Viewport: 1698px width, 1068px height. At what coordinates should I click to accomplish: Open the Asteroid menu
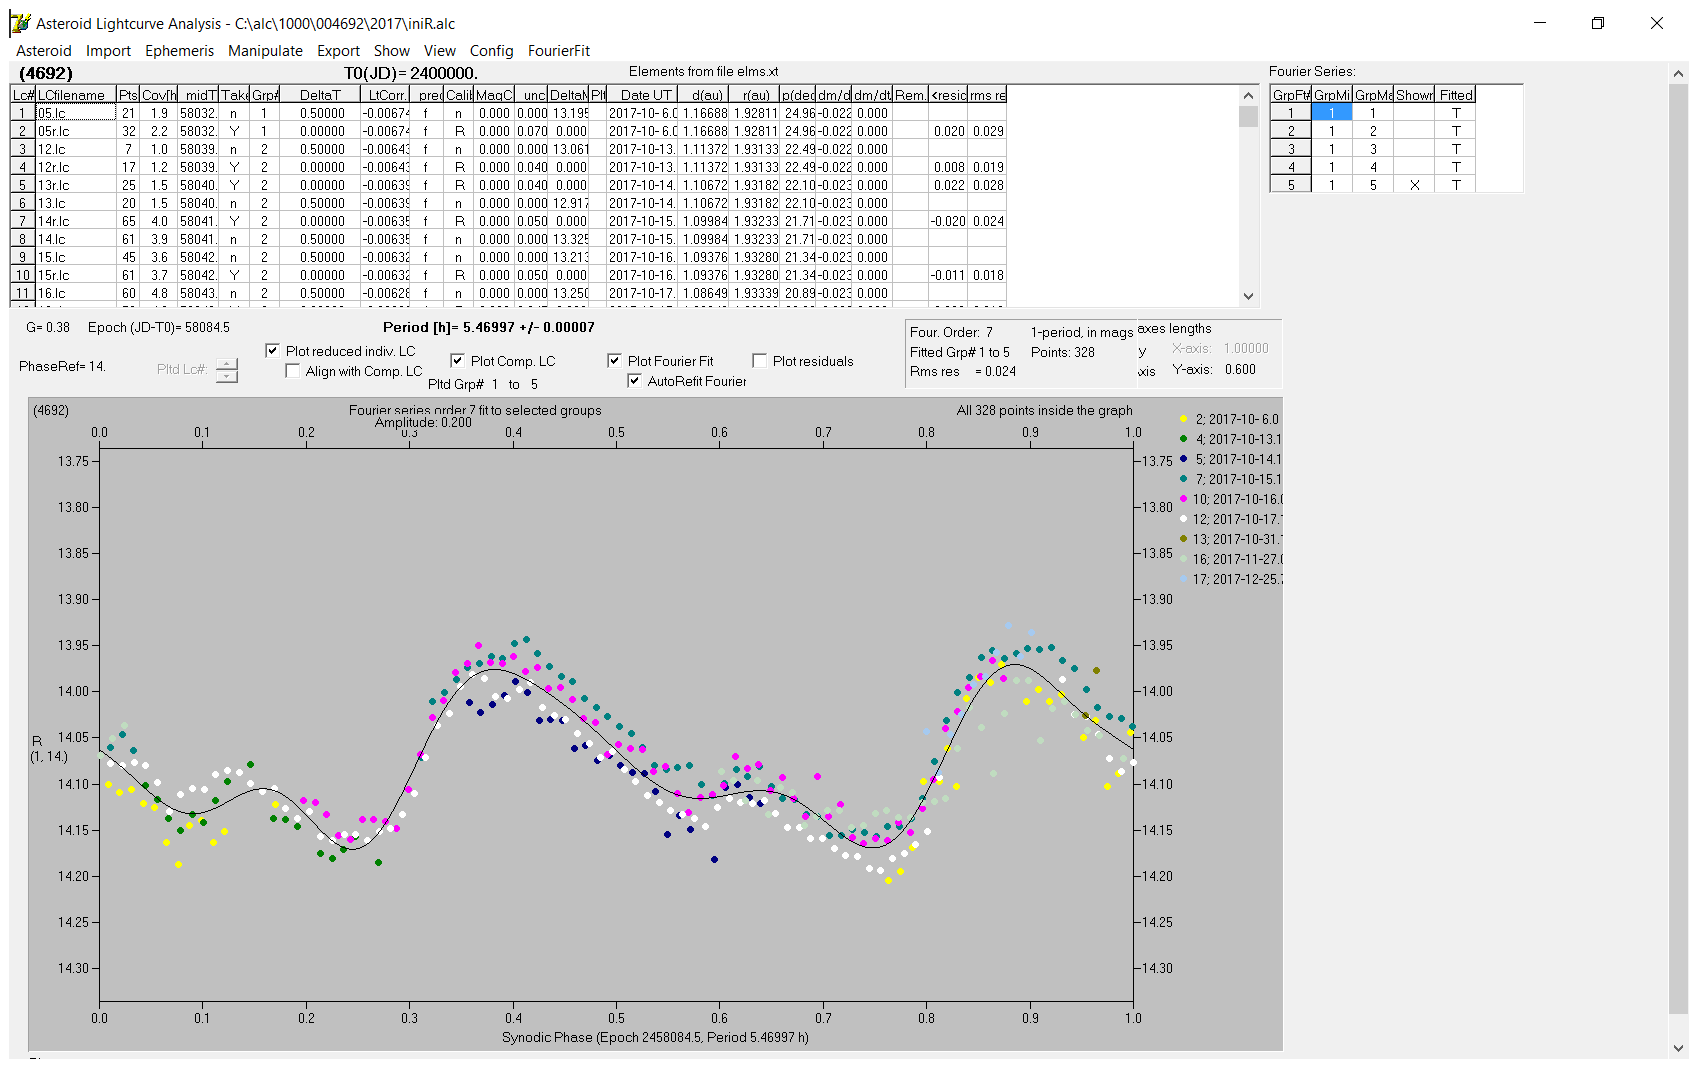[44, 51]
